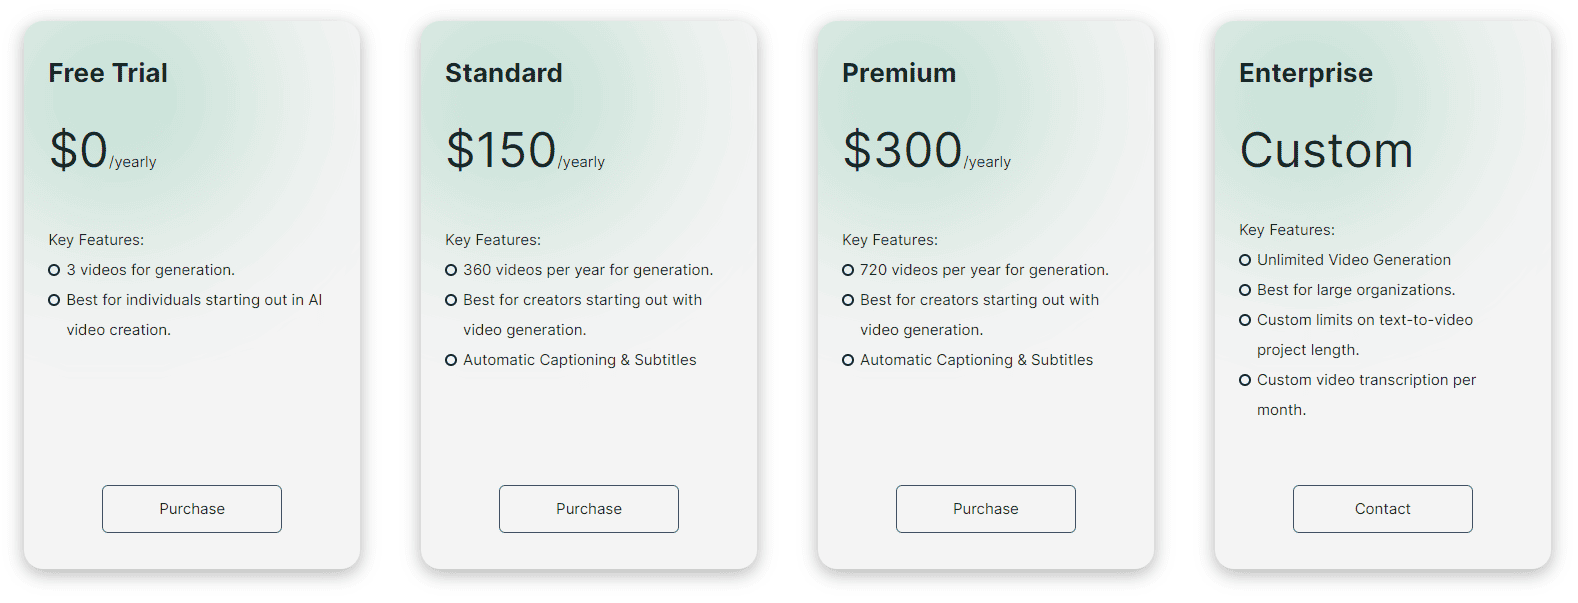Screen dimensions: 1578x603
Task: Purchase the Premium plan
Action: [985, 508]
